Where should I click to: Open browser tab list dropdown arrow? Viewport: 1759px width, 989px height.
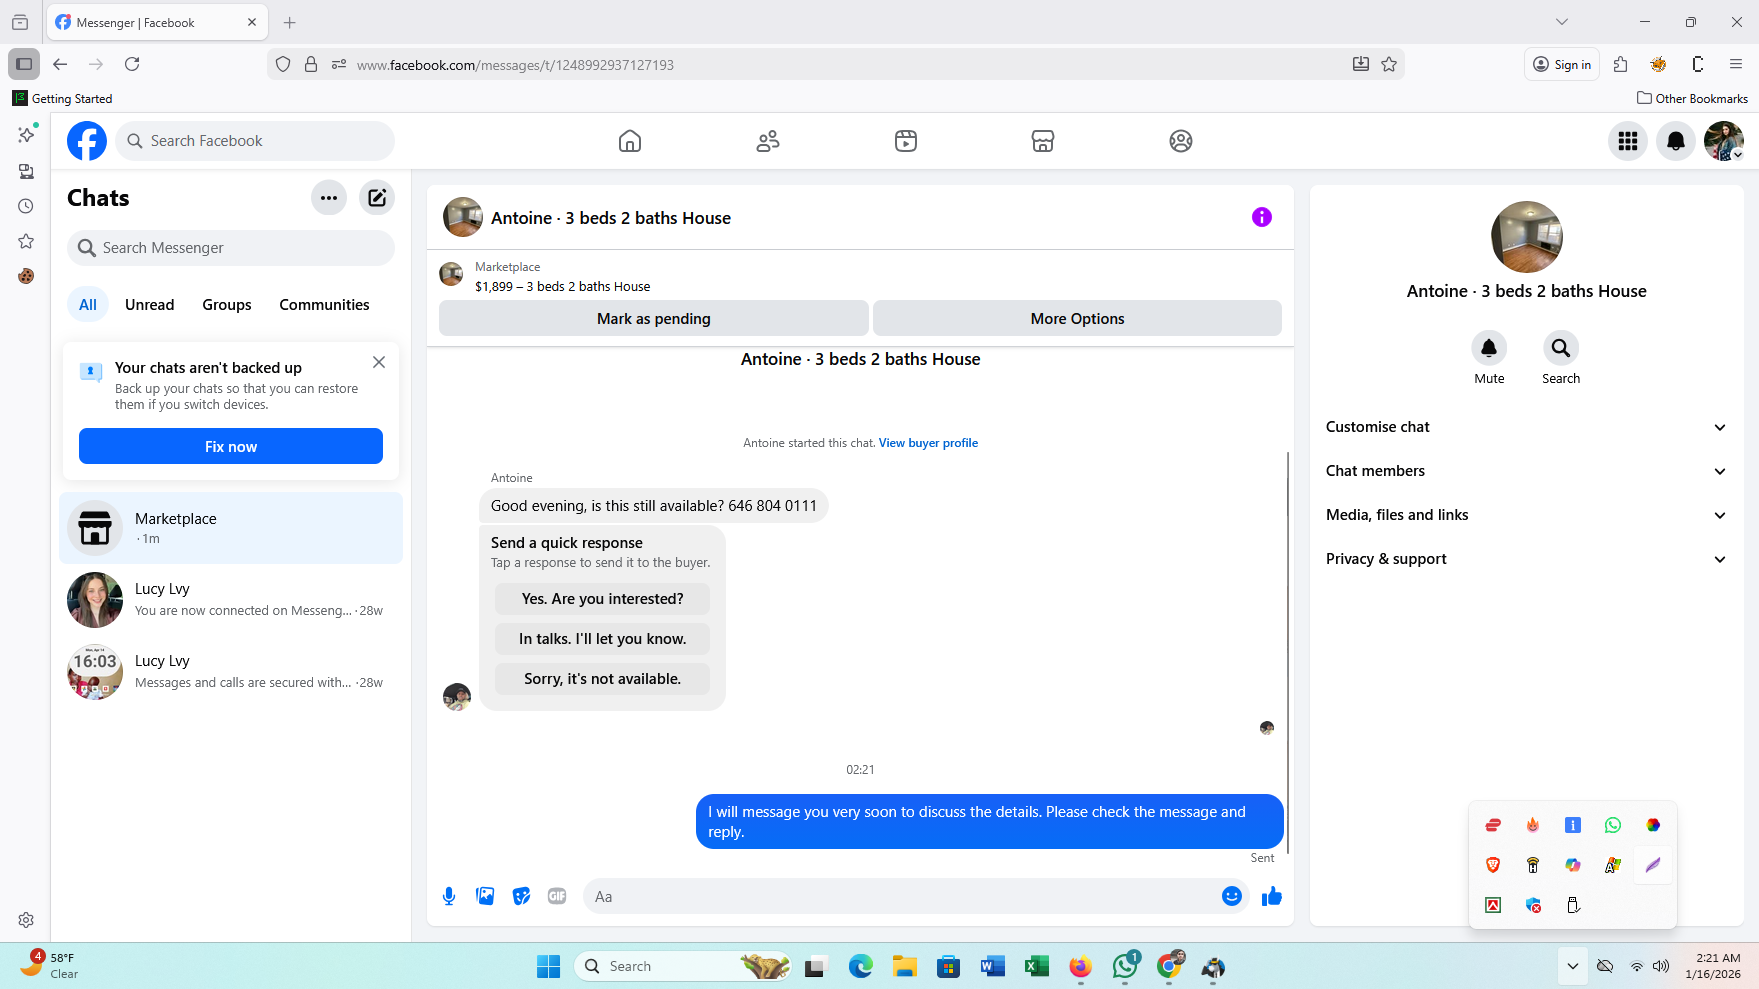click(1562, 22)
